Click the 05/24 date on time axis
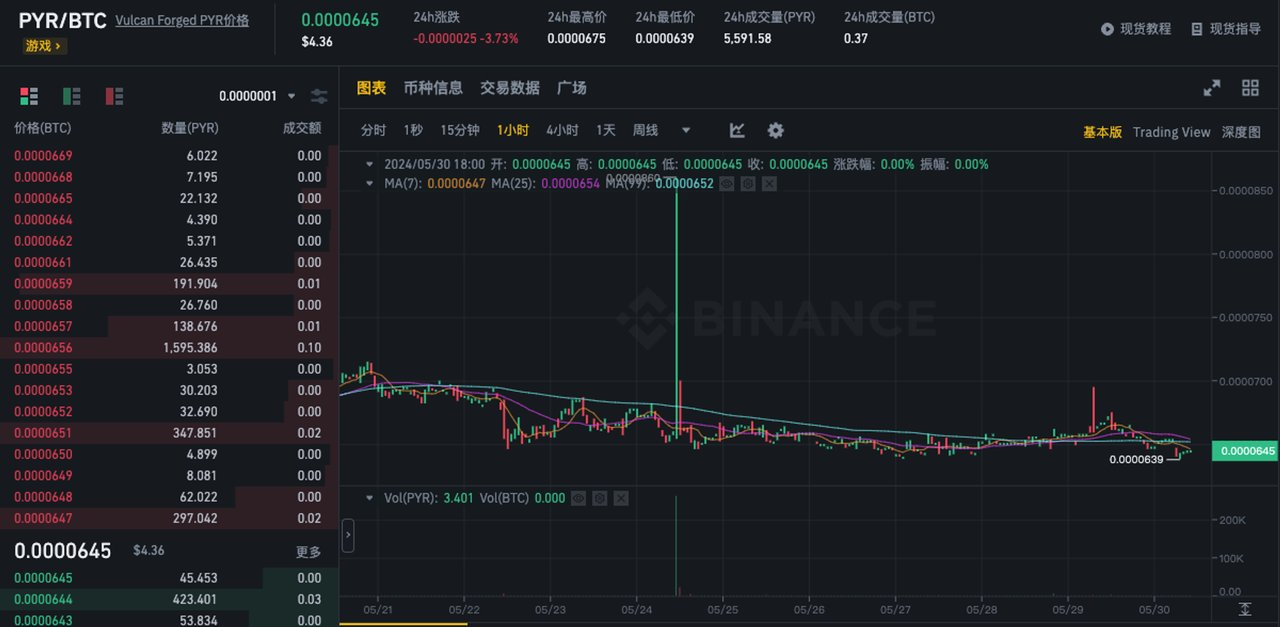The width and height of the screenshot is (1280, 627). pyautogui.click(x=637, y=608)
